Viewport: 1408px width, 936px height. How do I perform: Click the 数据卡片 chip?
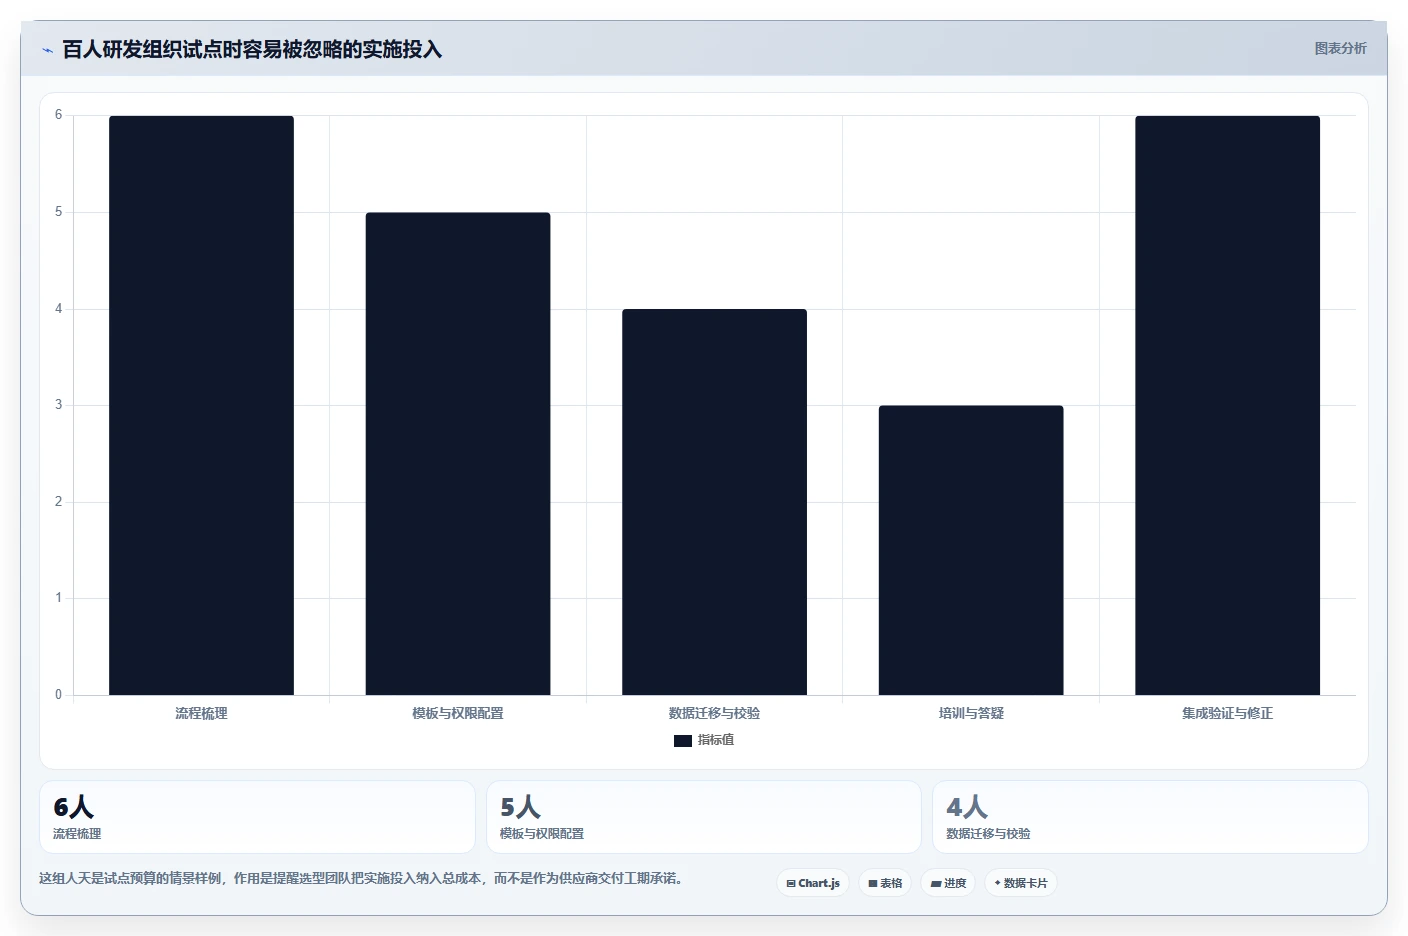tap(1021, 883)
